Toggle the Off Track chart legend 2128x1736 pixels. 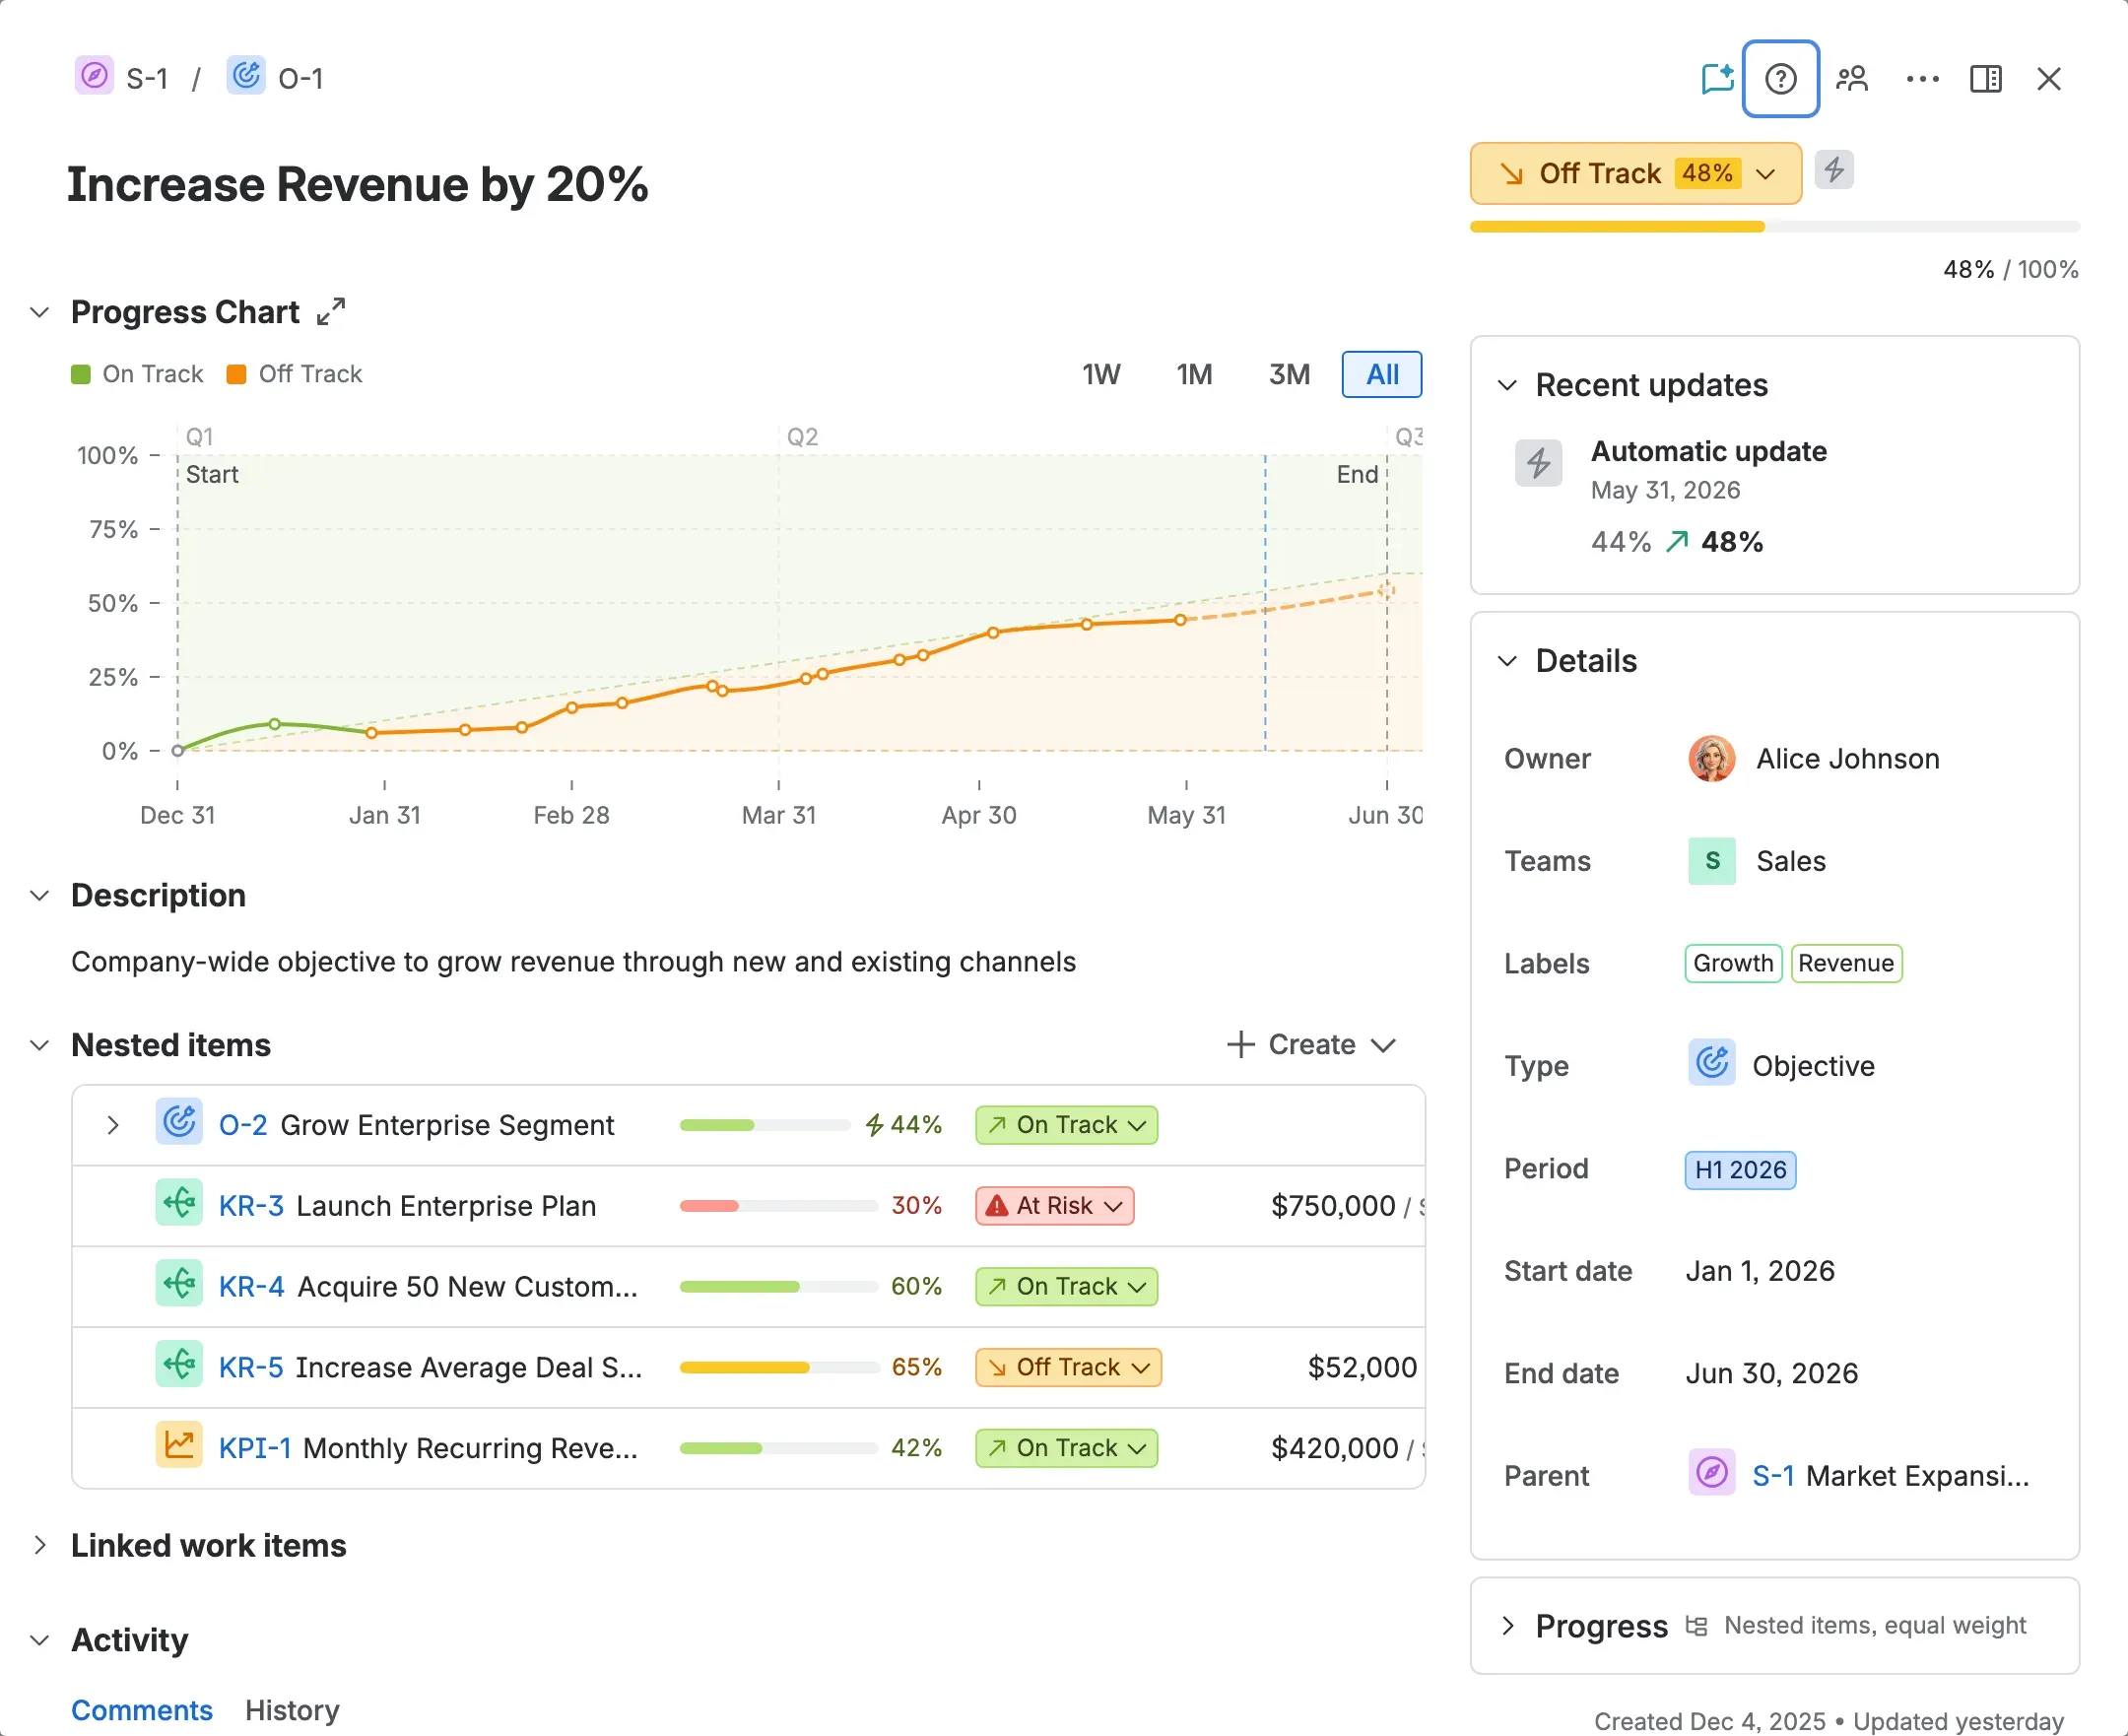coord(294,374)
